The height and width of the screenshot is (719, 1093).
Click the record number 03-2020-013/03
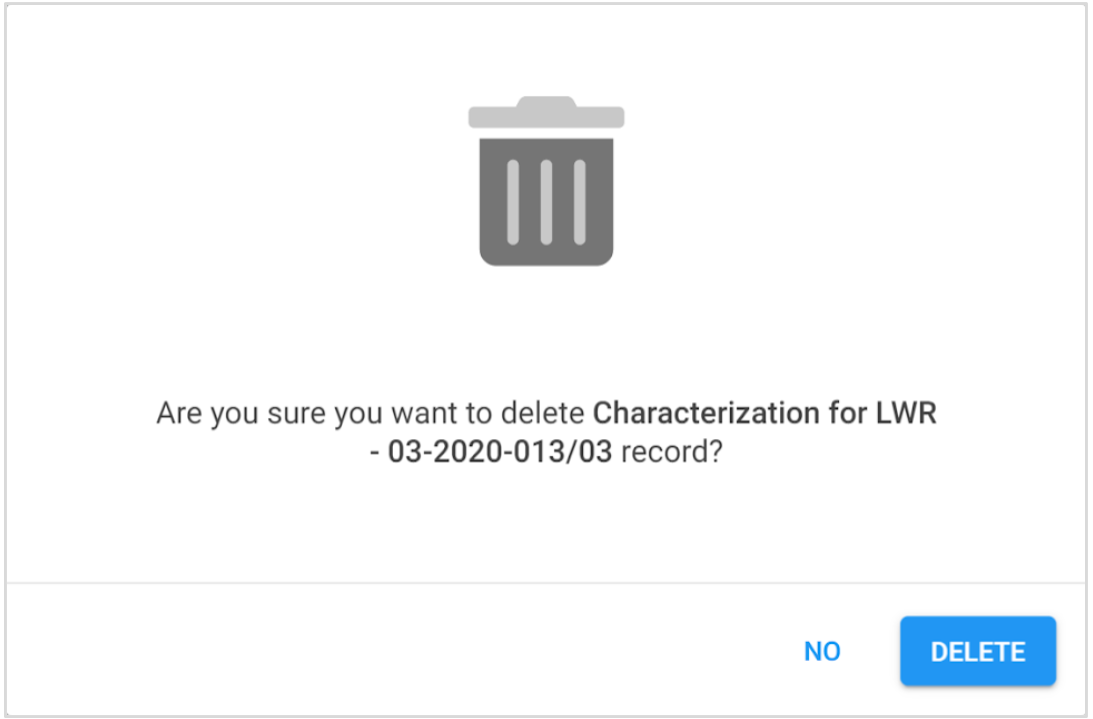500,452
